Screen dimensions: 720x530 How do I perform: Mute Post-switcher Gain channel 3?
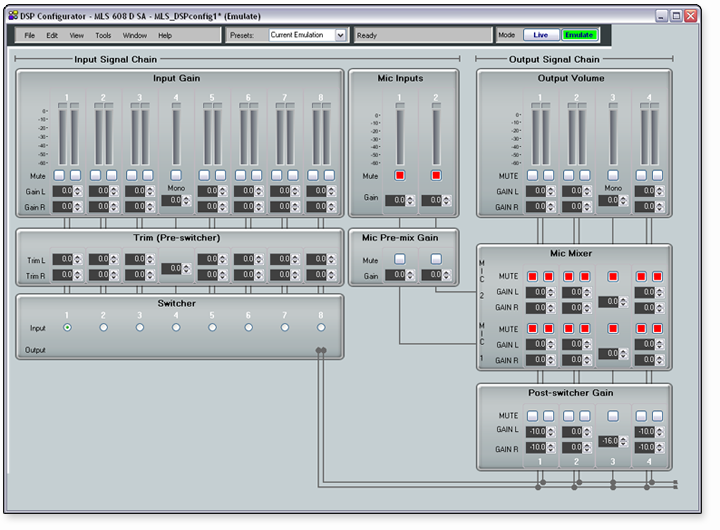[x=613, y=415]
